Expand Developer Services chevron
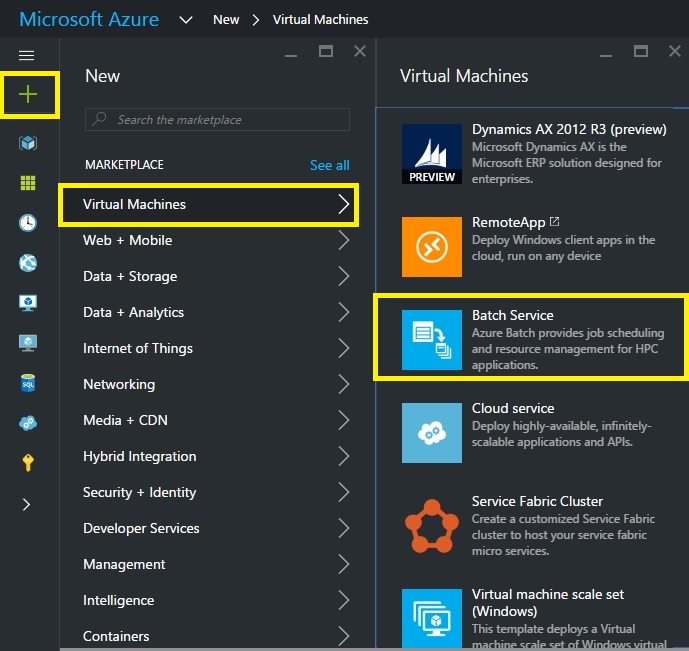 pos(344,528)
